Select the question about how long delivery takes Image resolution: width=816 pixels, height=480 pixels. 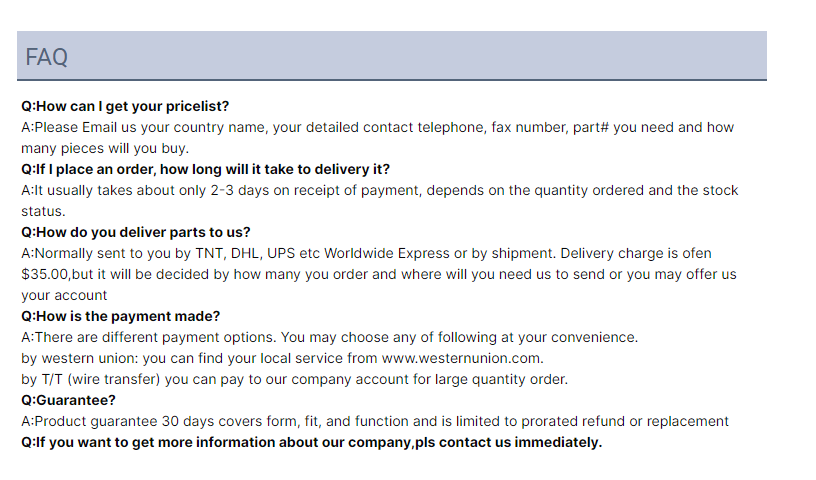(206, 169)
